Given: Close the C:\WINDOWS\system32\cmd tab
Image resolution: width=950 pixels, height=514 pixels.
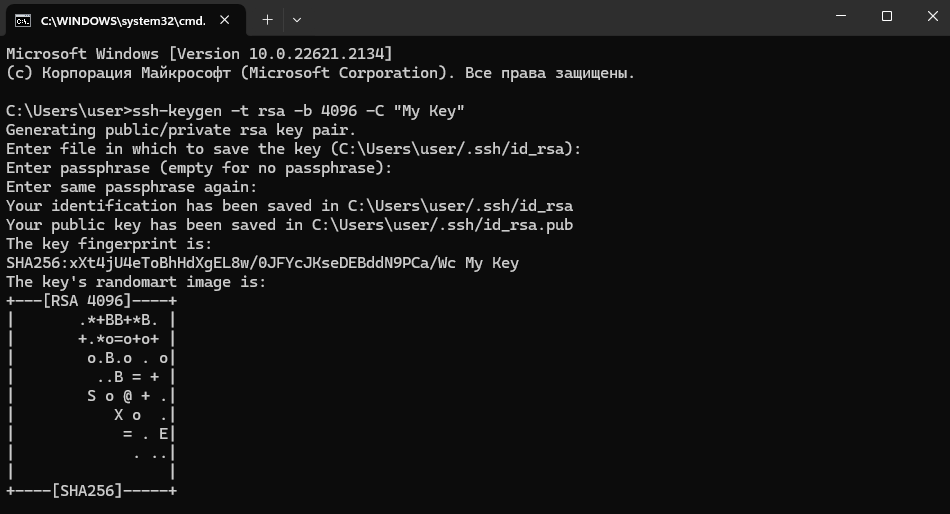Looking at the screenshot, I should pyautogui.click(x=224, y=20).
